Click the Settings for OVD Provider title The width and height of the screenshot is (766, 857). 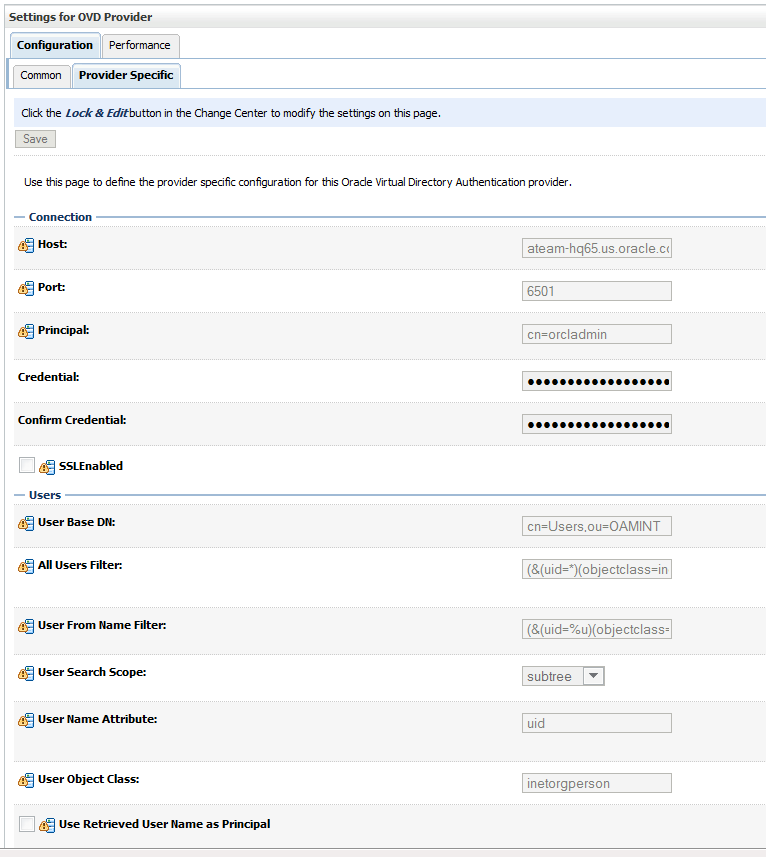click(x=80, y=17)
